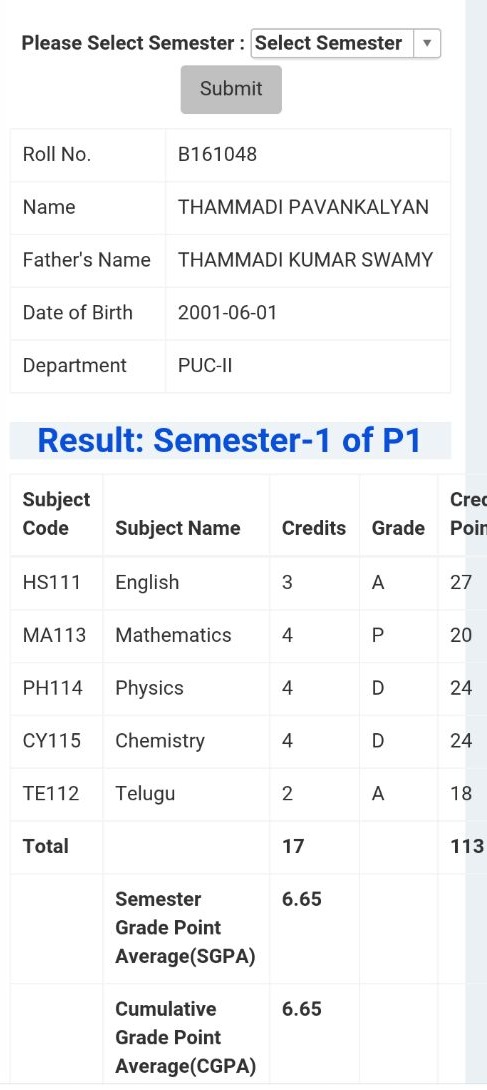Click the CY115 Chemistry subject code
Image resolution: width=487 pixels, height=1090 pixels.
pos(51,741)
